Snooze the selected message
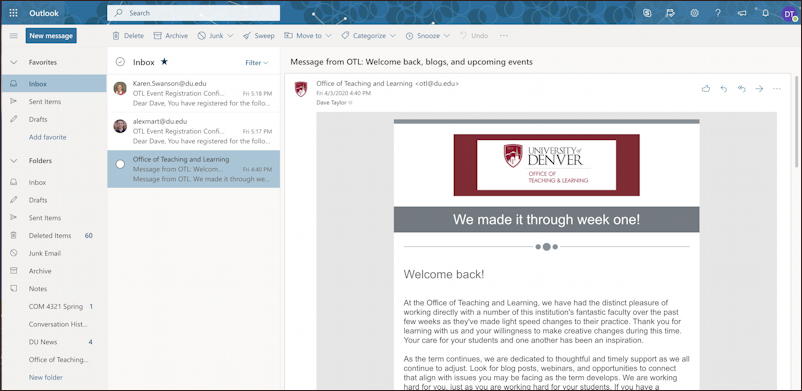Screen dimensions: 802x391 (422, 36)
